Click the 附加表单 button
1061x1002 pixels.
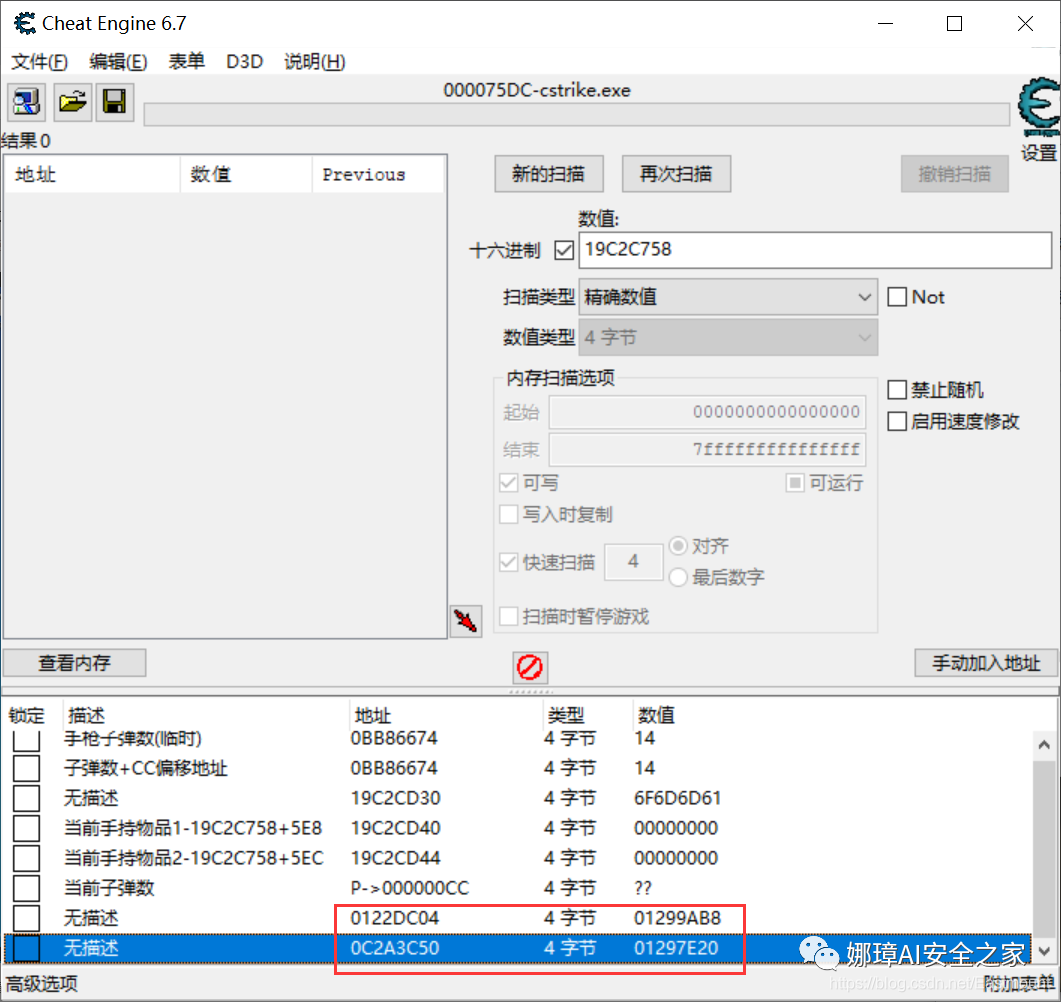pos(1018,984)
